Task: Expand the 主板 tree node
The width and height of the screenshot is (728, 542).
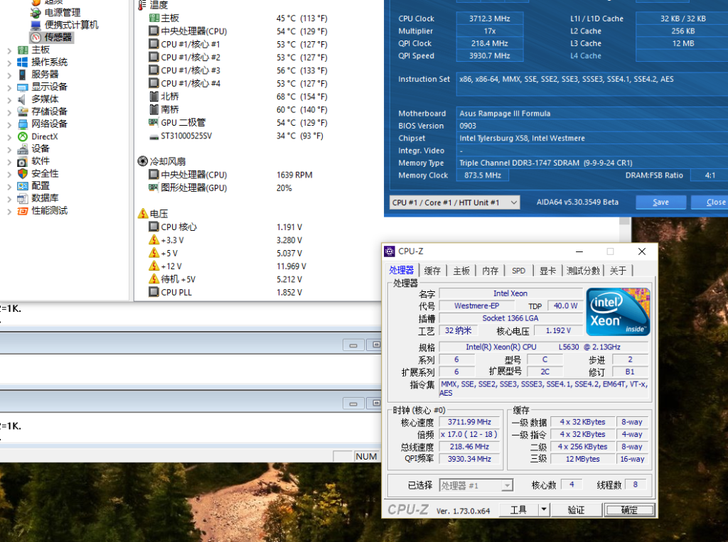Action: pyautogui.click(x=9, y=50)
